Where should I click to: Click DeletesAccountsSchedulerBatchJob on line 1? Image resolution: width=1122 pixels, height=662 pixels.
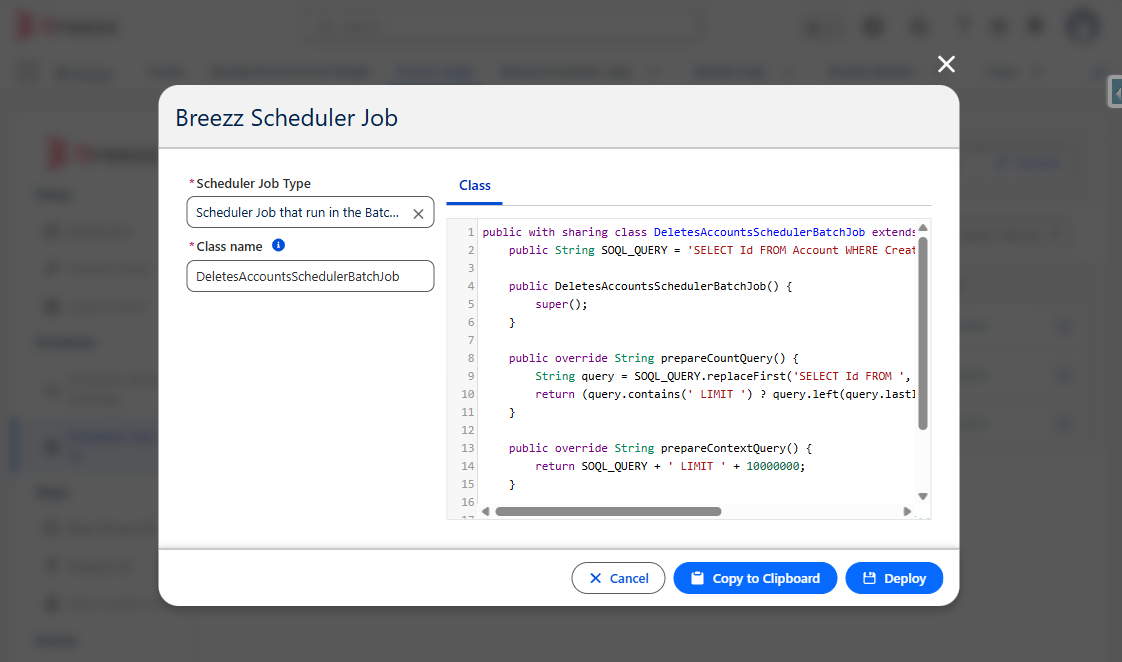tap(759, 232)
